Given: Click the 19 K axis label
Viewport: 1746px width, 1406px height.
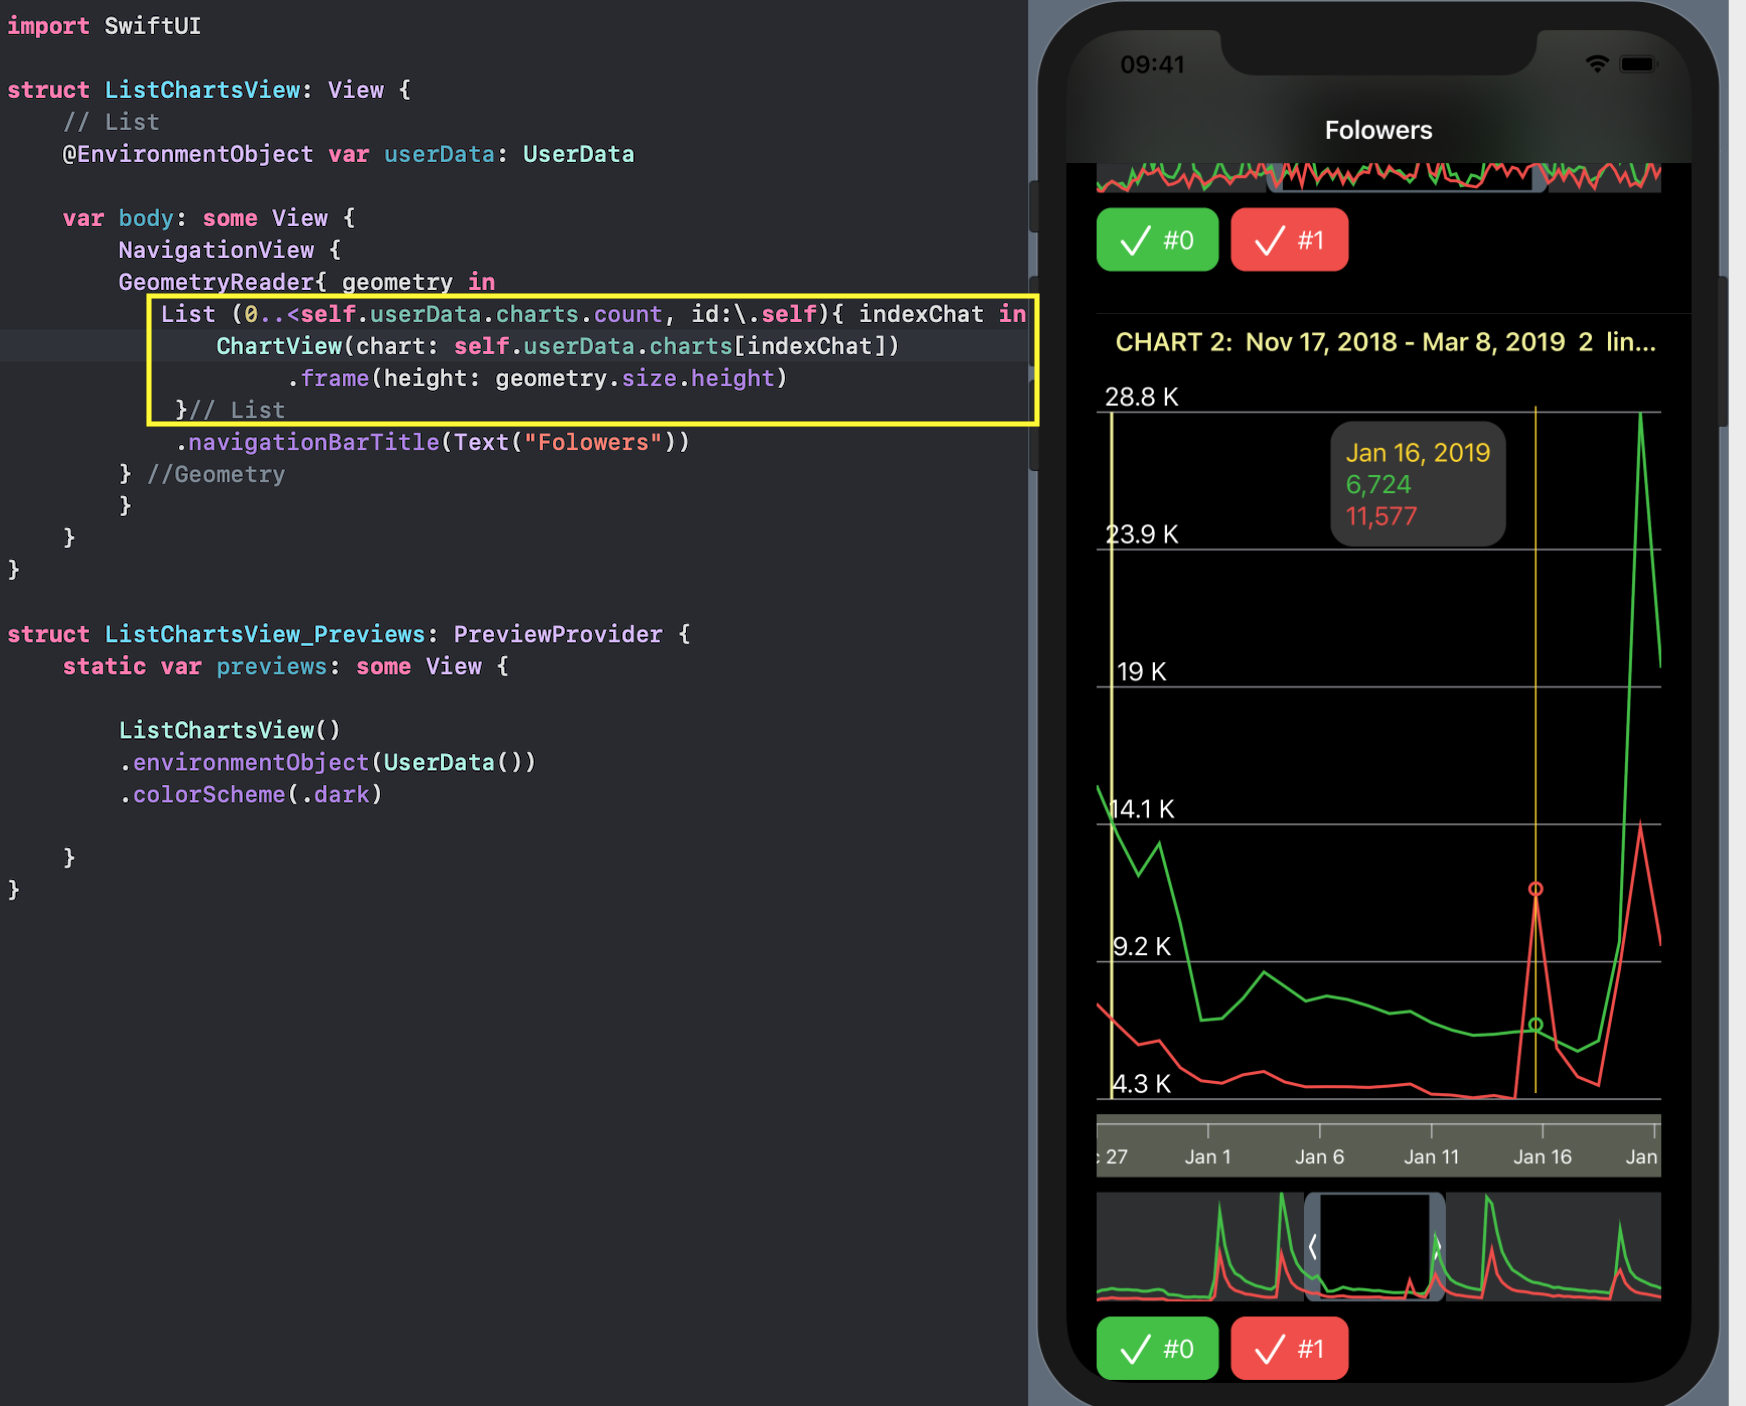Looking at the screenshot, I should [x=1142, y=671].
